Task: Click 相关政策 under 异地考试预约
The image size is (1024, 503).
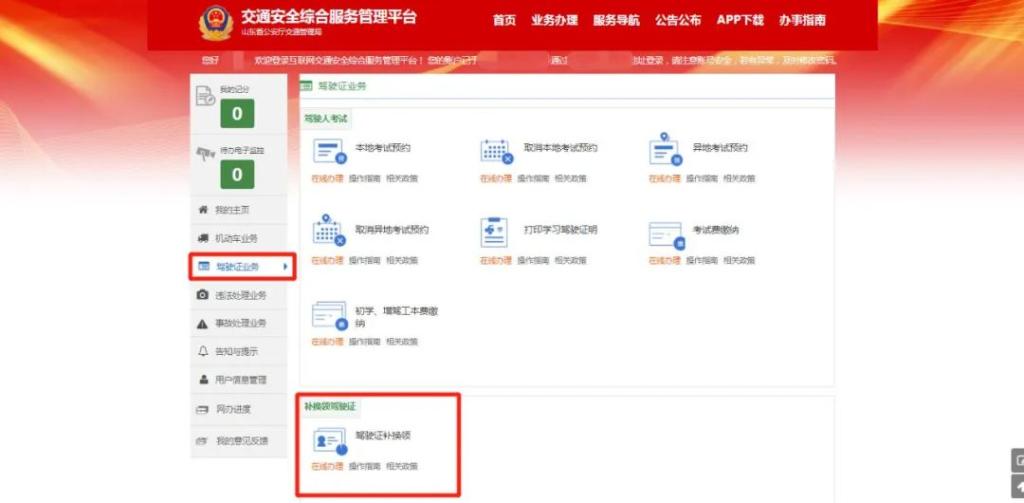Action: click(739, 179)
